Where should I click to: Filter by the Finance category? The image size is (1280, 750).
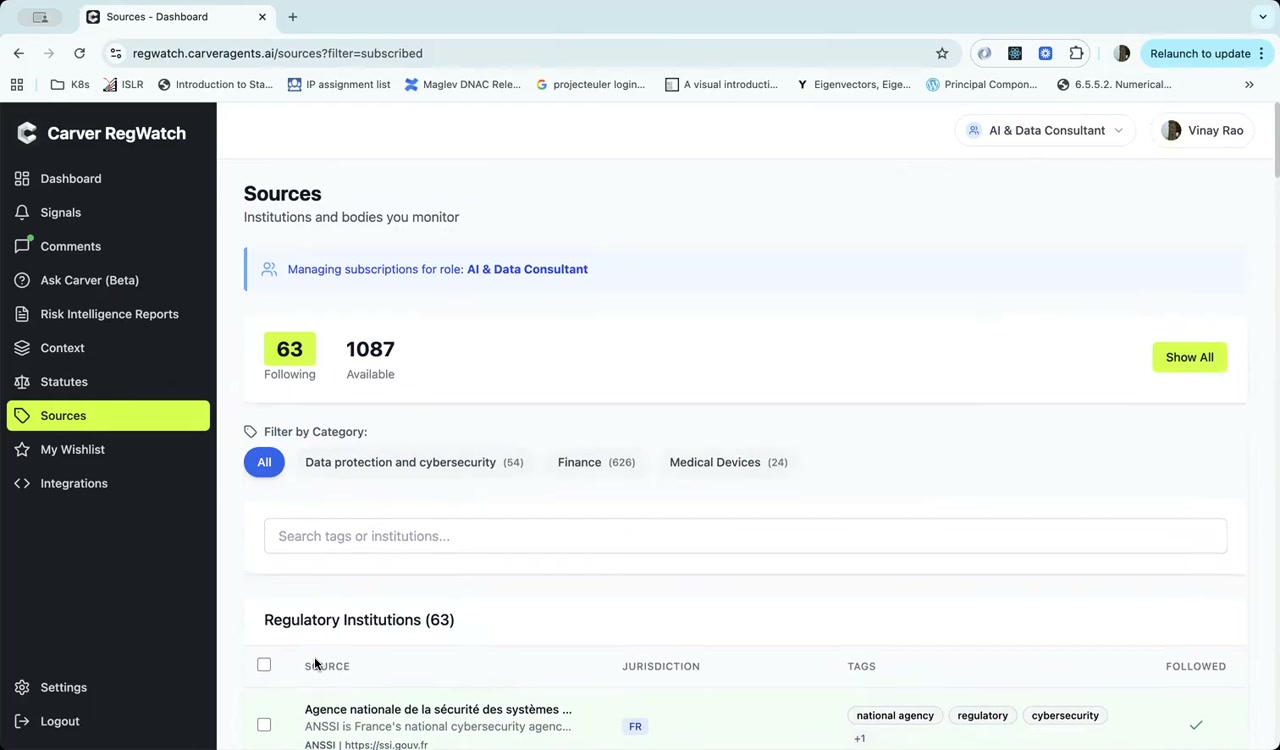pos(596,463)
